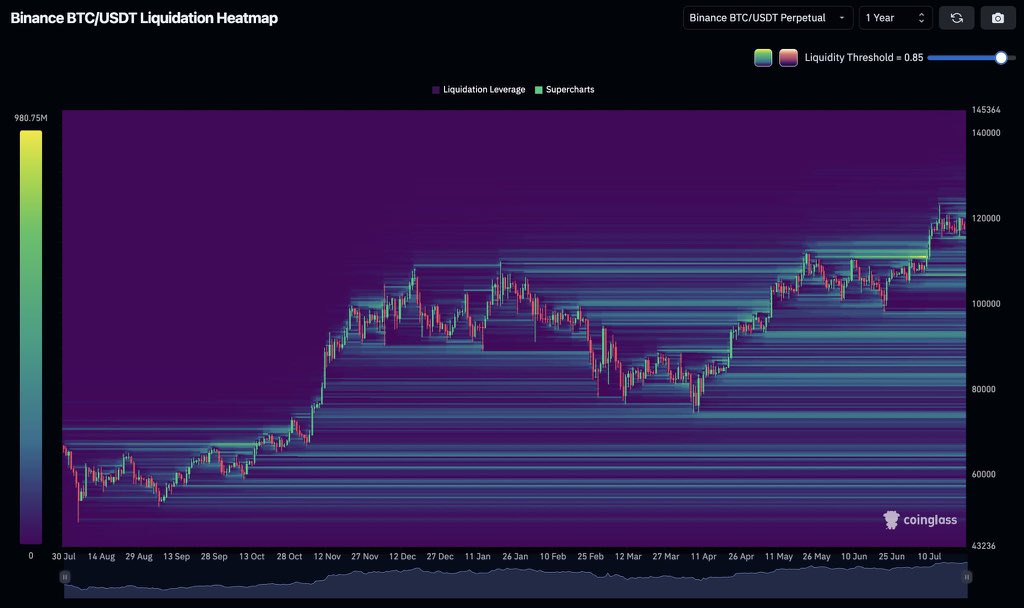Click the '11 Jan' date axis label

pyautogui.click(x=477, y=556)
